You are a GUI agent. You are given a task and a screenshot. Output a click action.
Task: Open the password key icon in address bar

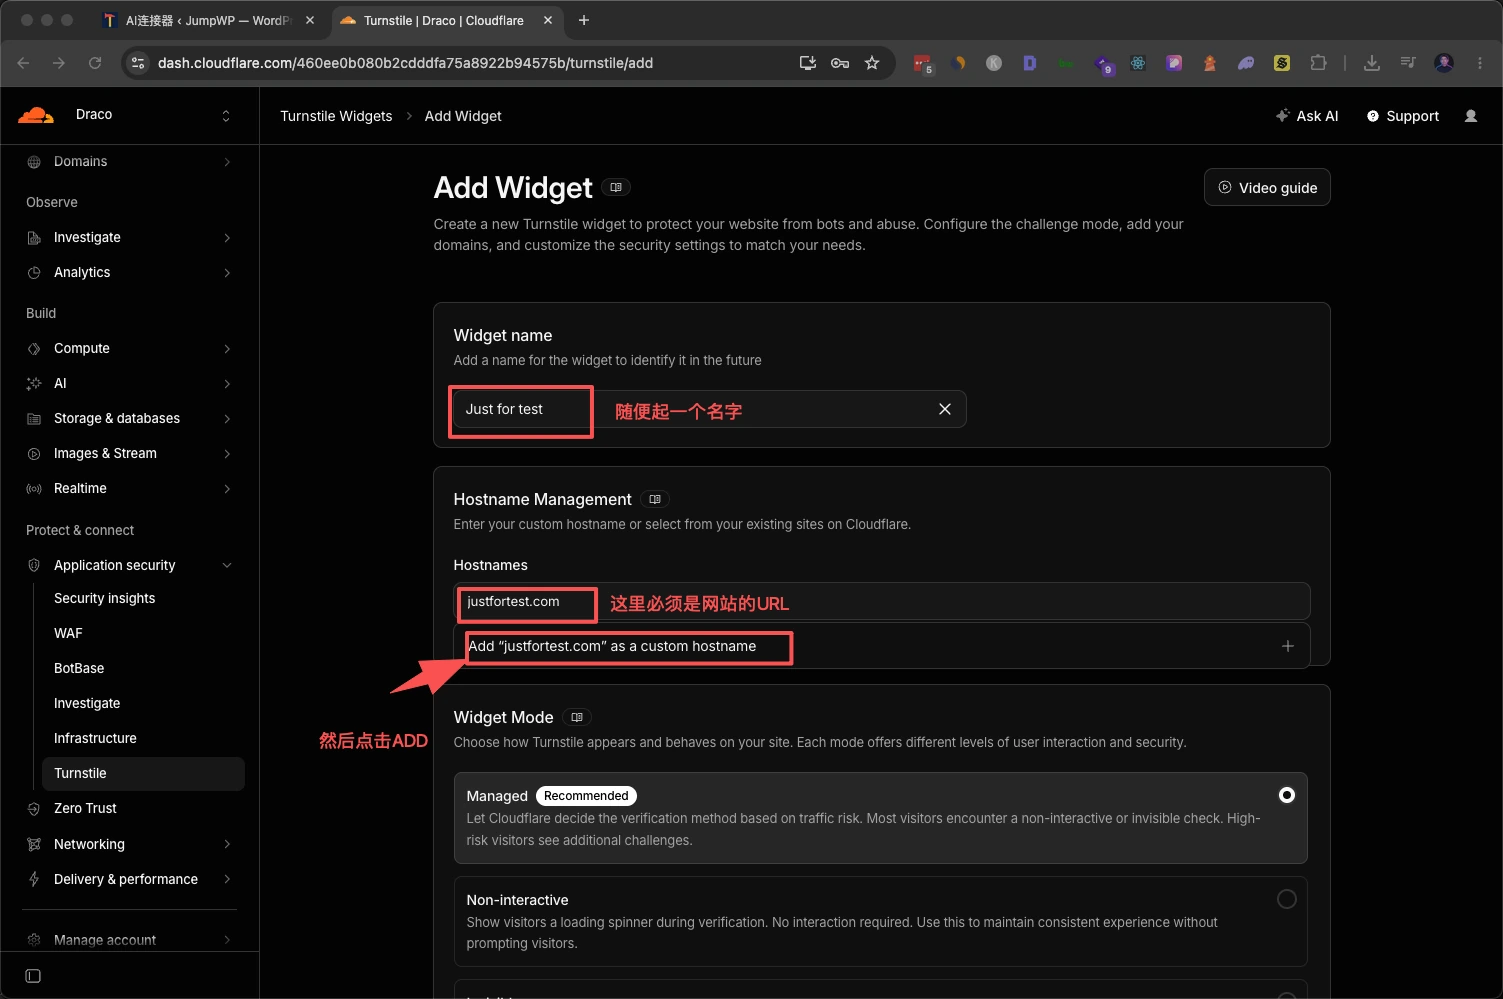point(840,63)
